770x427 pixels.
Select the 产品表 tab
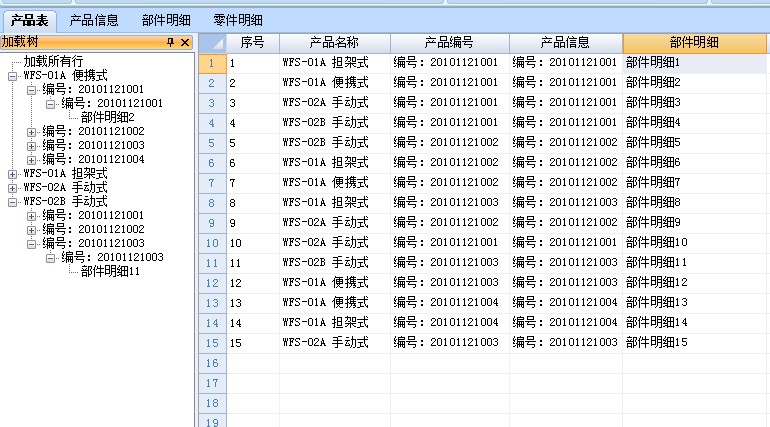tap(28, 19)
